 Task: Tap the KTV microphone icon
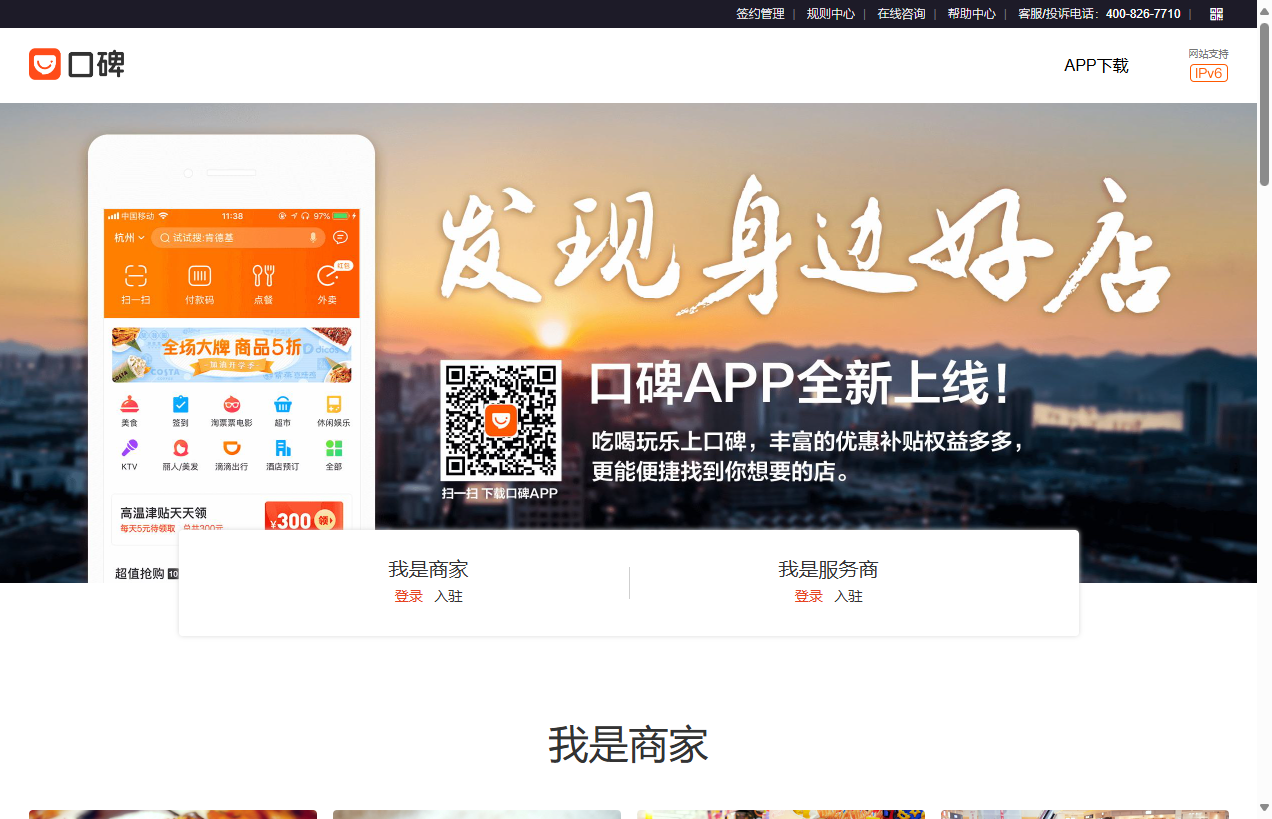(x=129, y=449)
